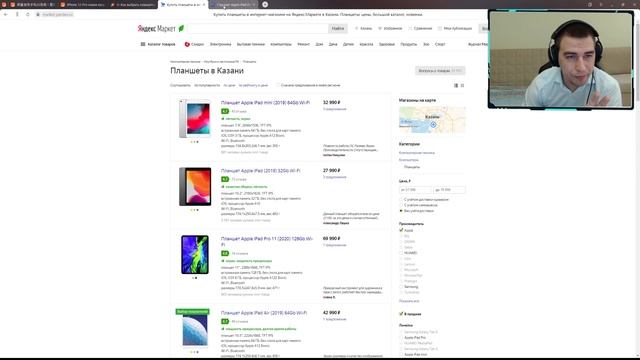Switch to the rightmost grey browser tab

pyautogui.click(x=233, y=4)
